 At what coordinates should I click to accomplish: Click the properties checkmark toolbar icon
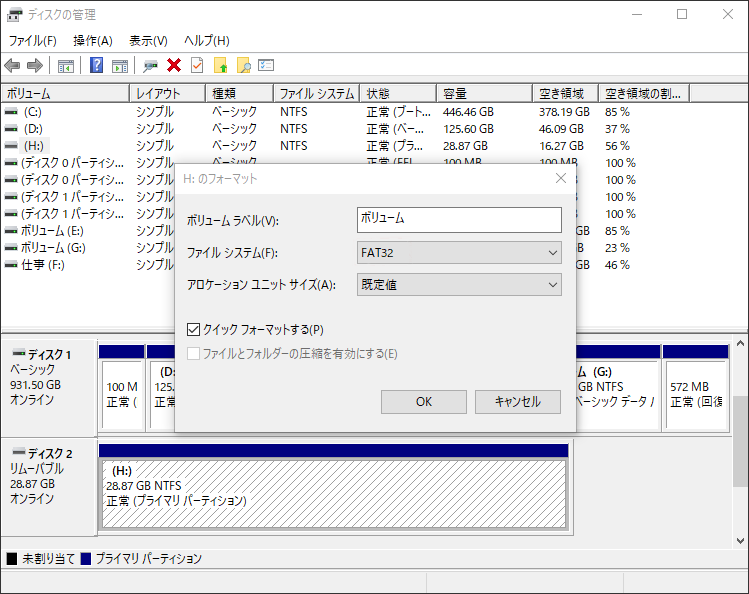point(197,65)
